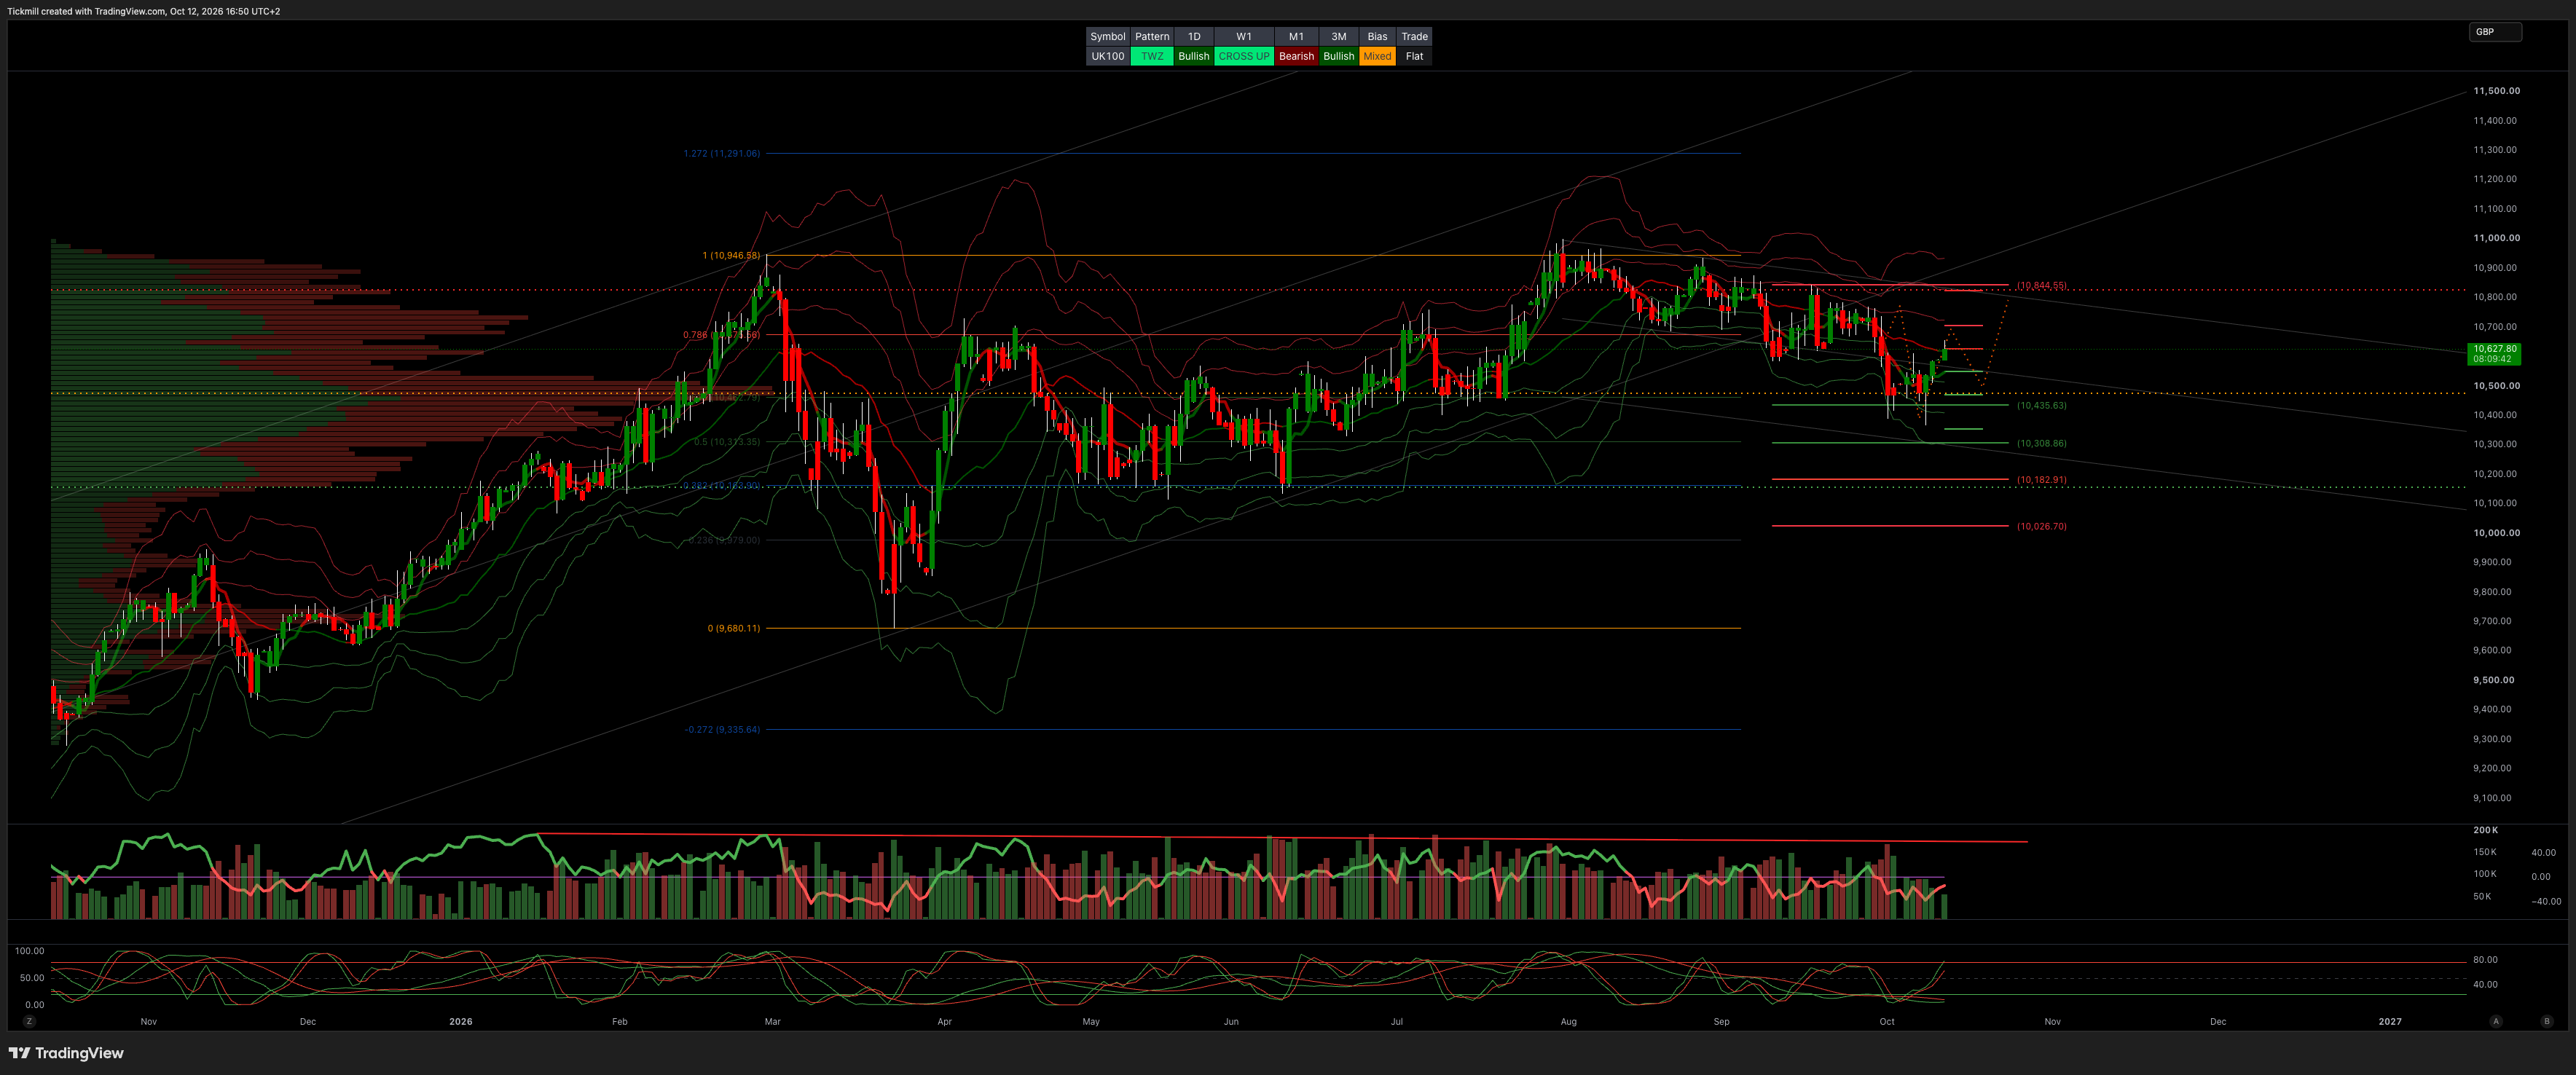Click the 200K volume scale label
The width and height of the screenshot is (2576, 1075).
(2485, 830)
